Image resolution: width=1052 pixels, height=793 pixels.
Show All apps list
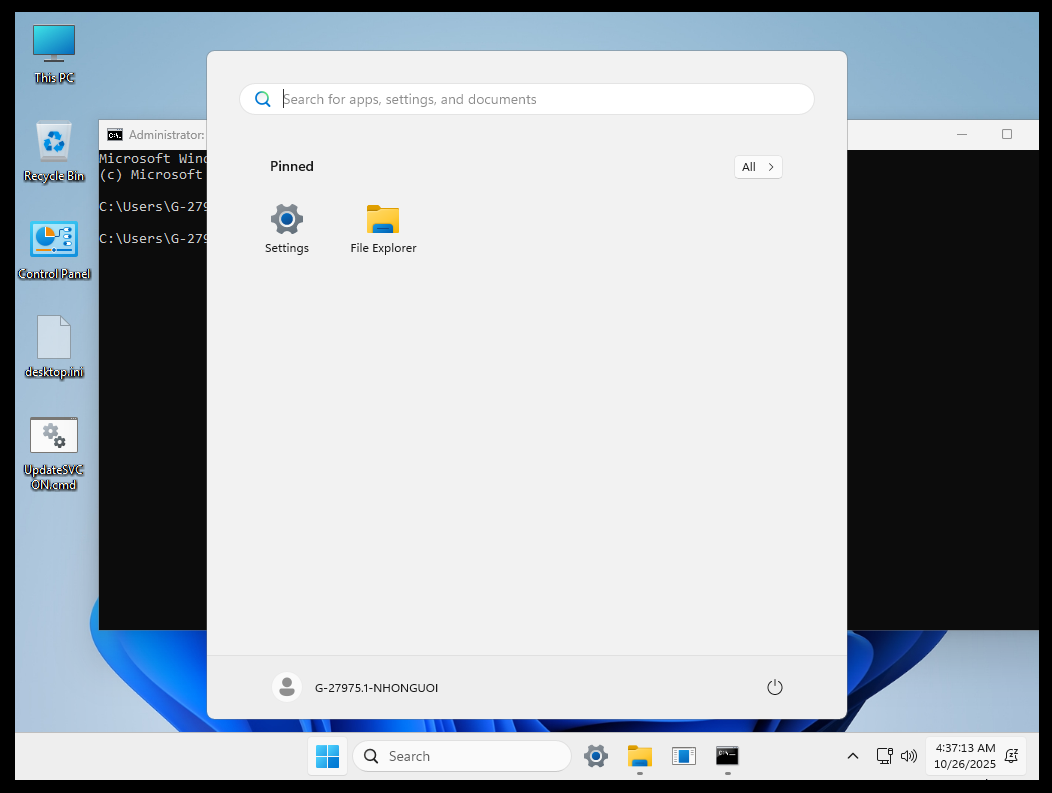tap(758, 167)
